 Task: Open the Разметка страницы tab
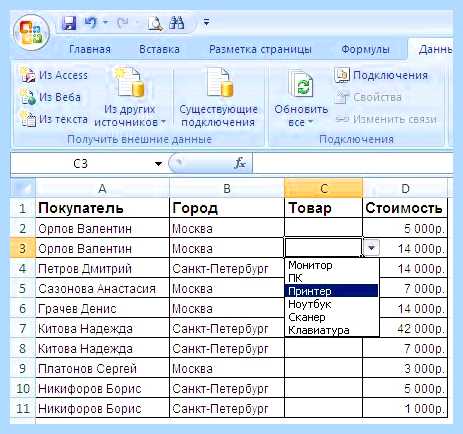click(260, 50)
